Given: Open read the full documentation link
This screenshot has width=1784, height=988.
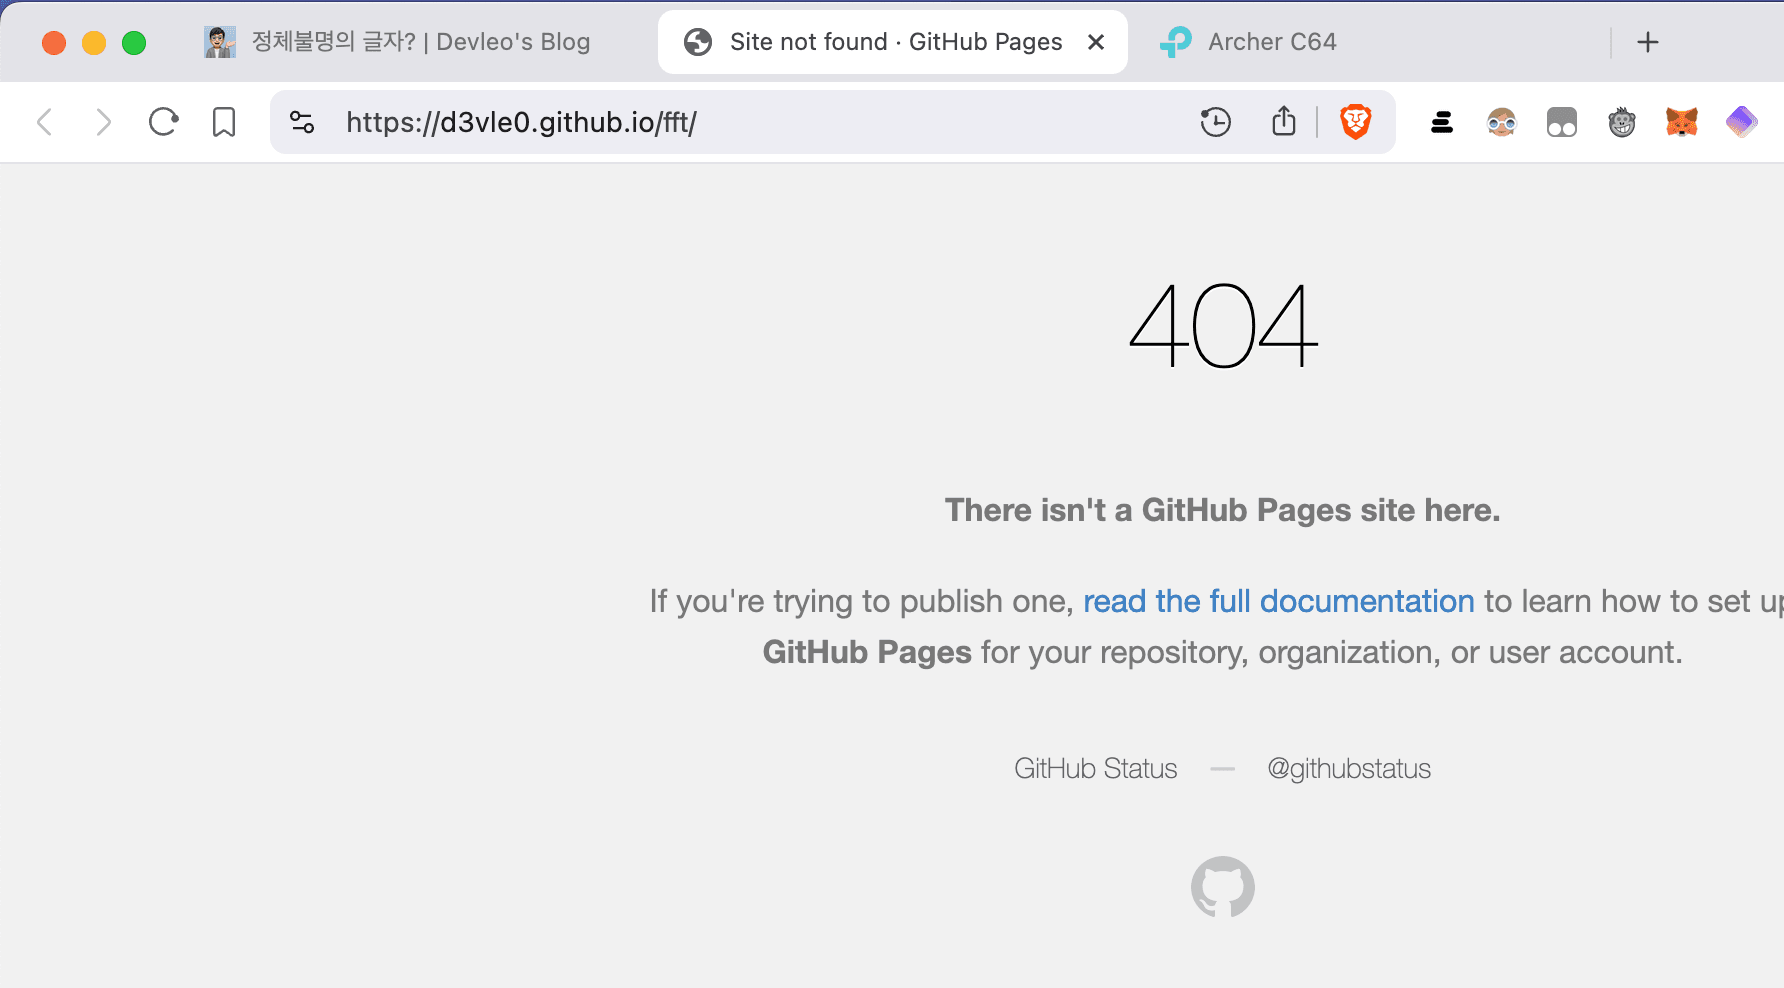Looking at the screenshot, I should click(x=1279, y=601).
